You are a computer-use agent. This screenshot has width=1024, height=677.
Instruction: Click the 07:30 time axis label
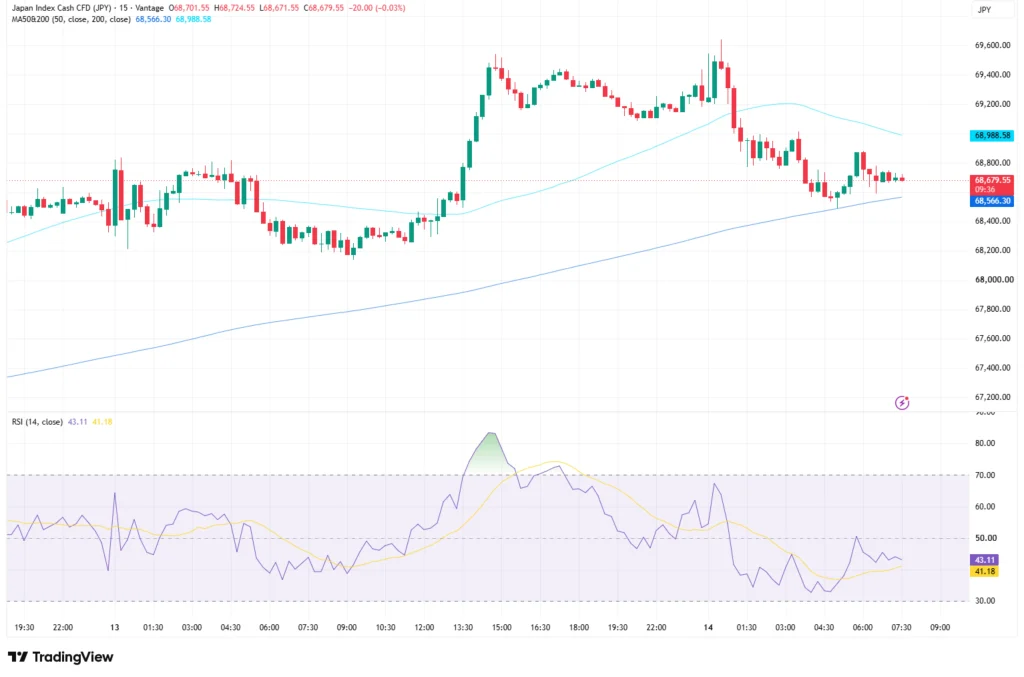click(901, 627)
